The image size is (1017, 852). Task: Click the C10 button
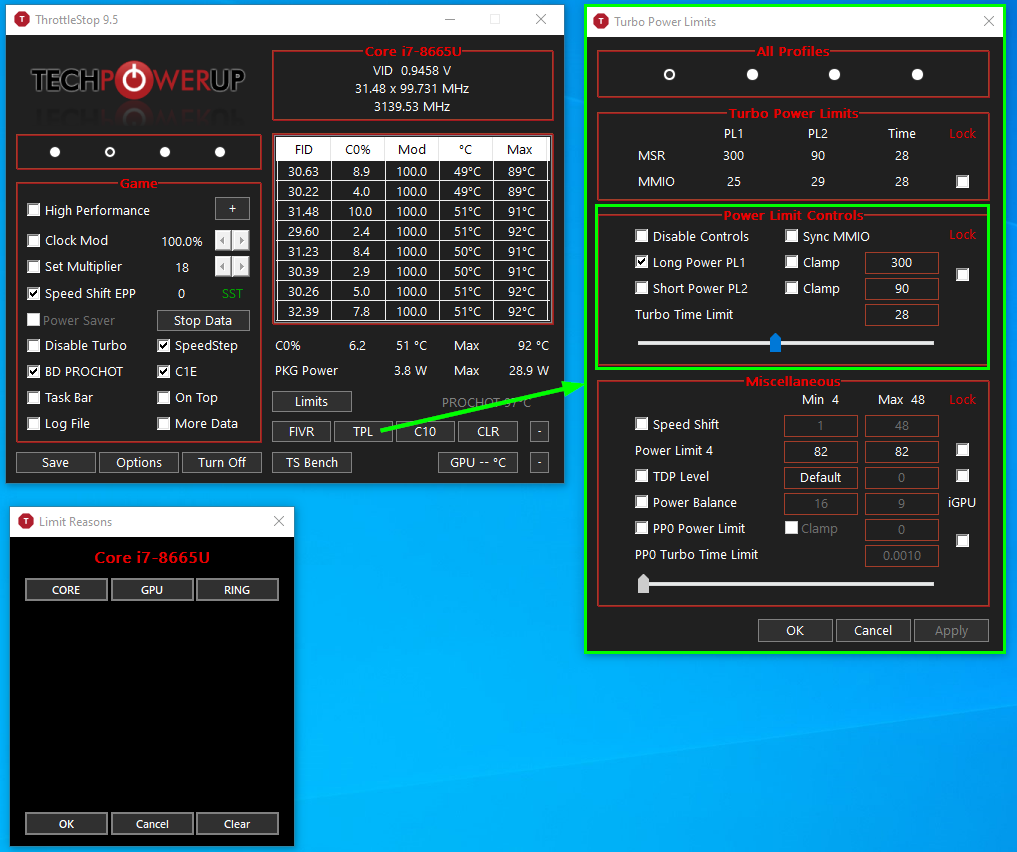point(425,431)
